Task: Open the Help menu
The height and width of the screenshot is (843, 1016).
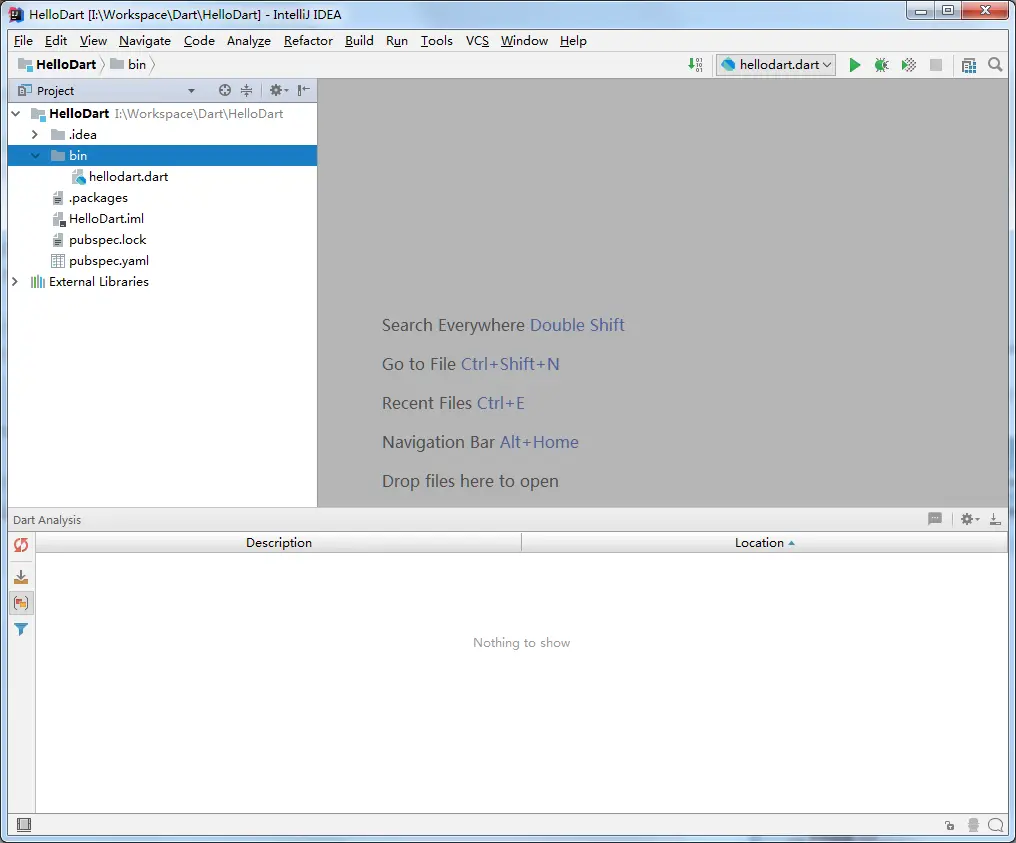Action: tap(573, 41)
